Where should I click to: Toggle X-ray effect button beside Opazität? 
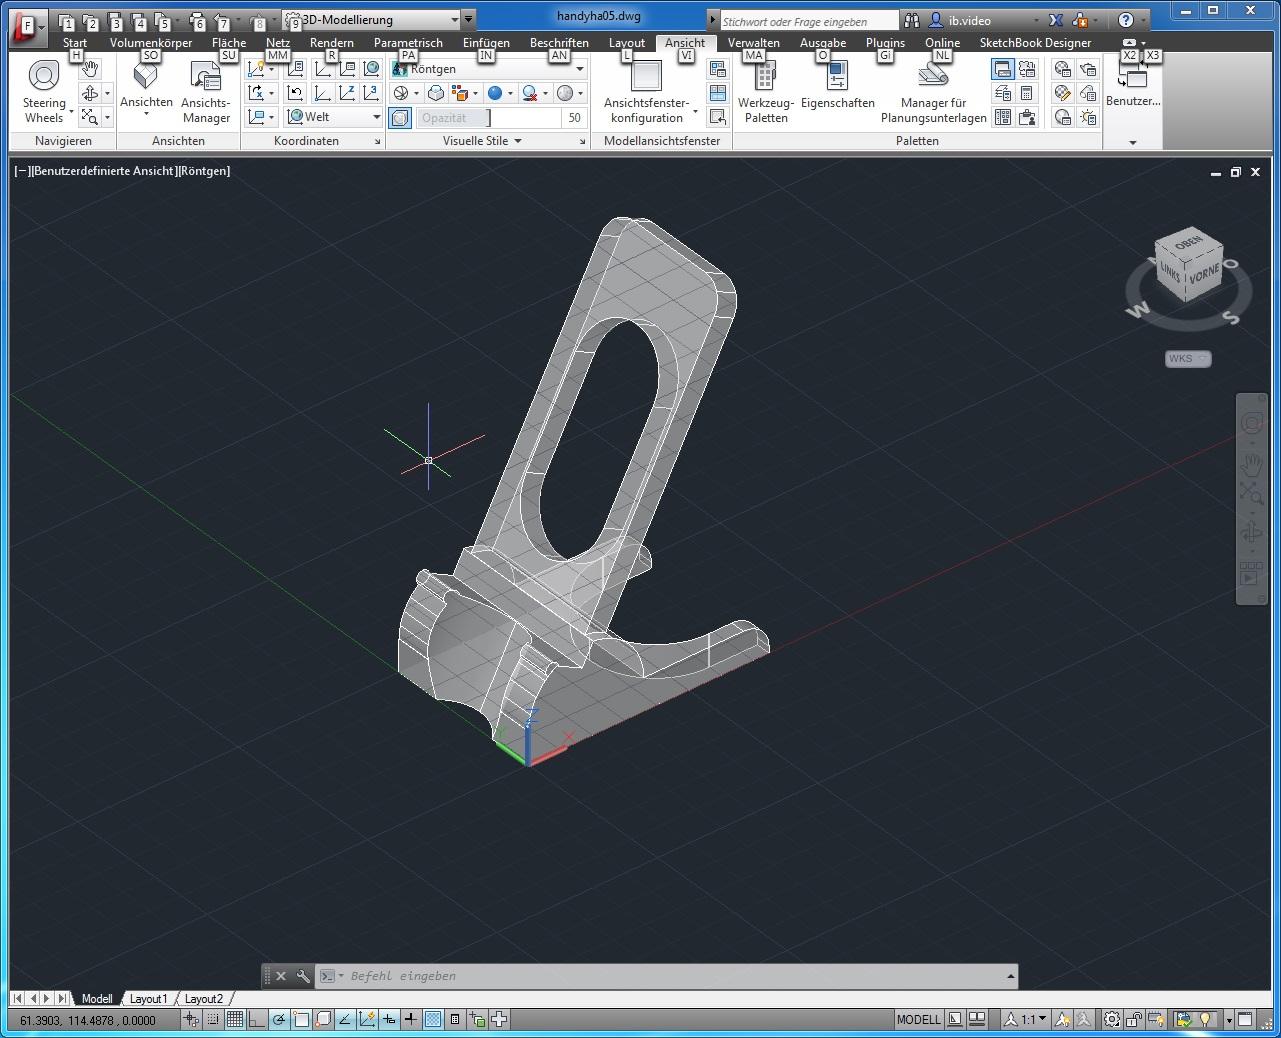tap(400, 118)
